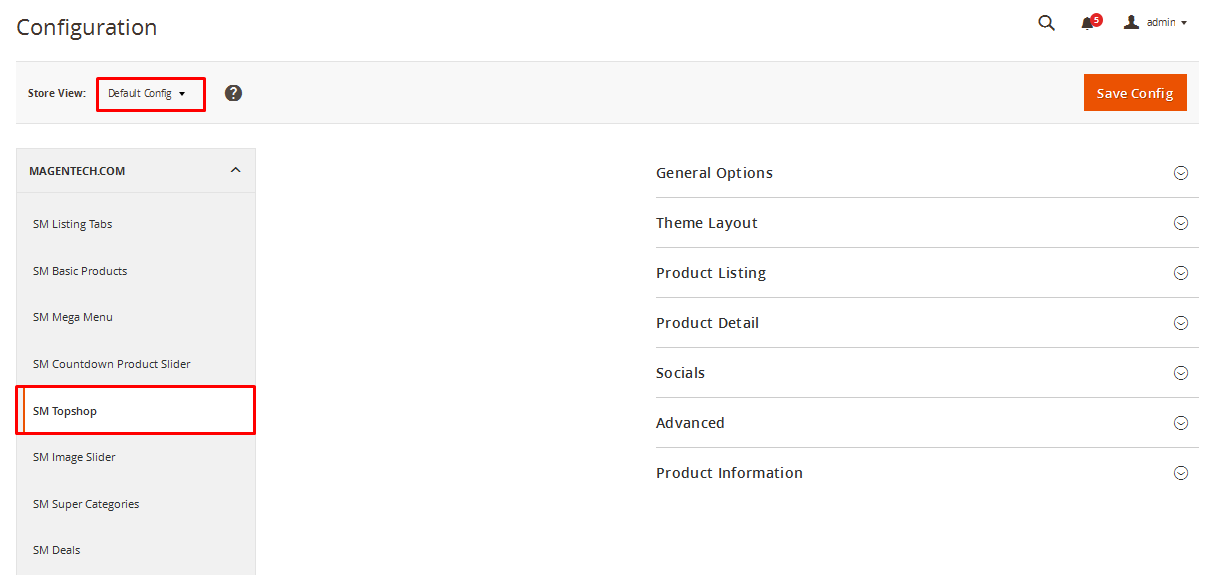Open SM Listing Tabs settings
Viewport: 1221px width, 575px height.
click(x=136, y=224)
